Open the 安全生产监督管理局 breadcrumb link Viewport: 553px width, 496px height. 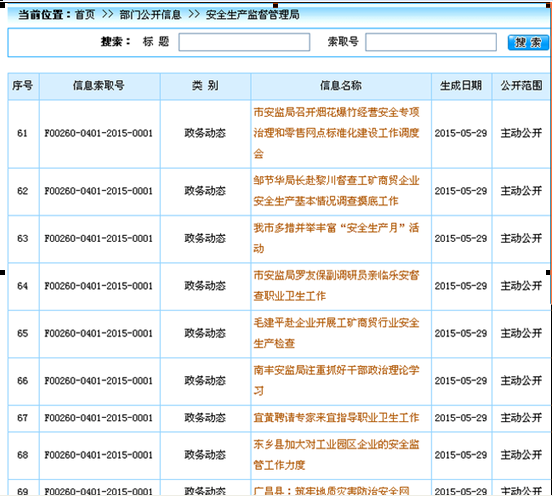(252, 15)
